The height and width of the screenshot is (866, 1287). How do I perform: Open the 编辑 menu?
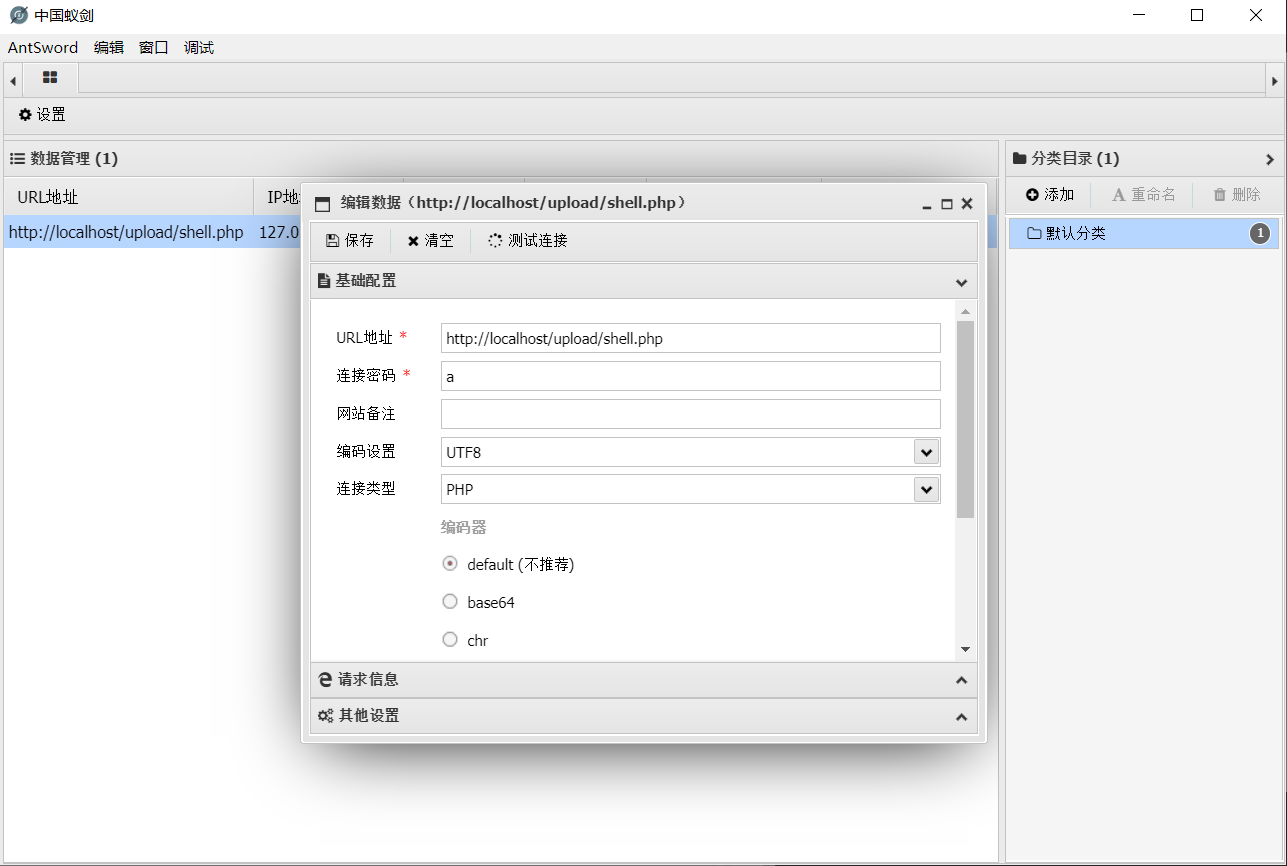tap(109, 48)
